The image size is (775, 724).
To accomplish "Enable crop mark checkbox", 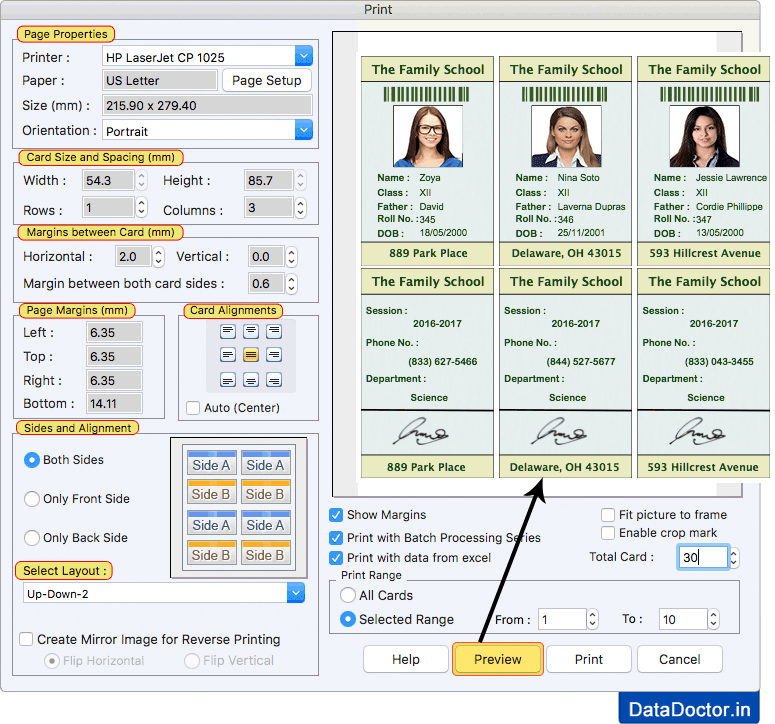I will pos(608,533).
